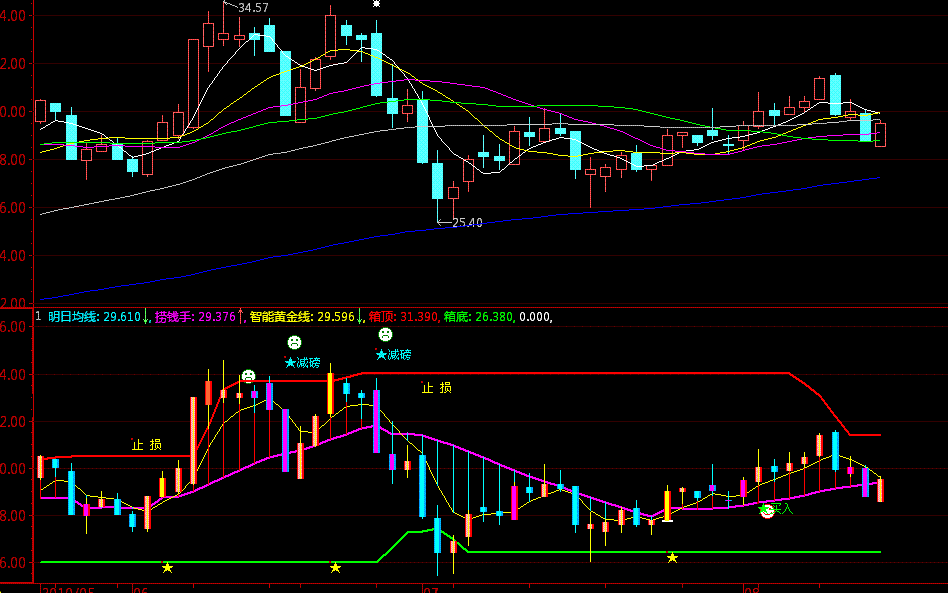
Task: Click the number 1 at the indicator pane header
Action: click(x=38, y=316)
